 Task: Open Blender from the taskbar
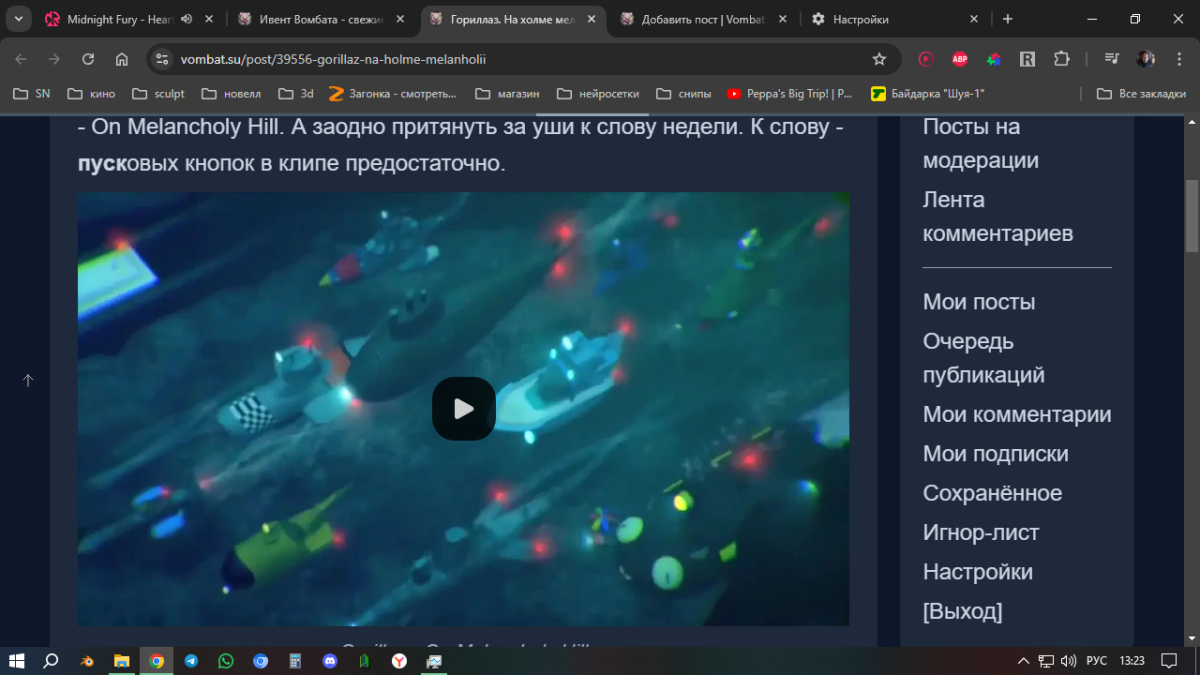coord(88,661)
